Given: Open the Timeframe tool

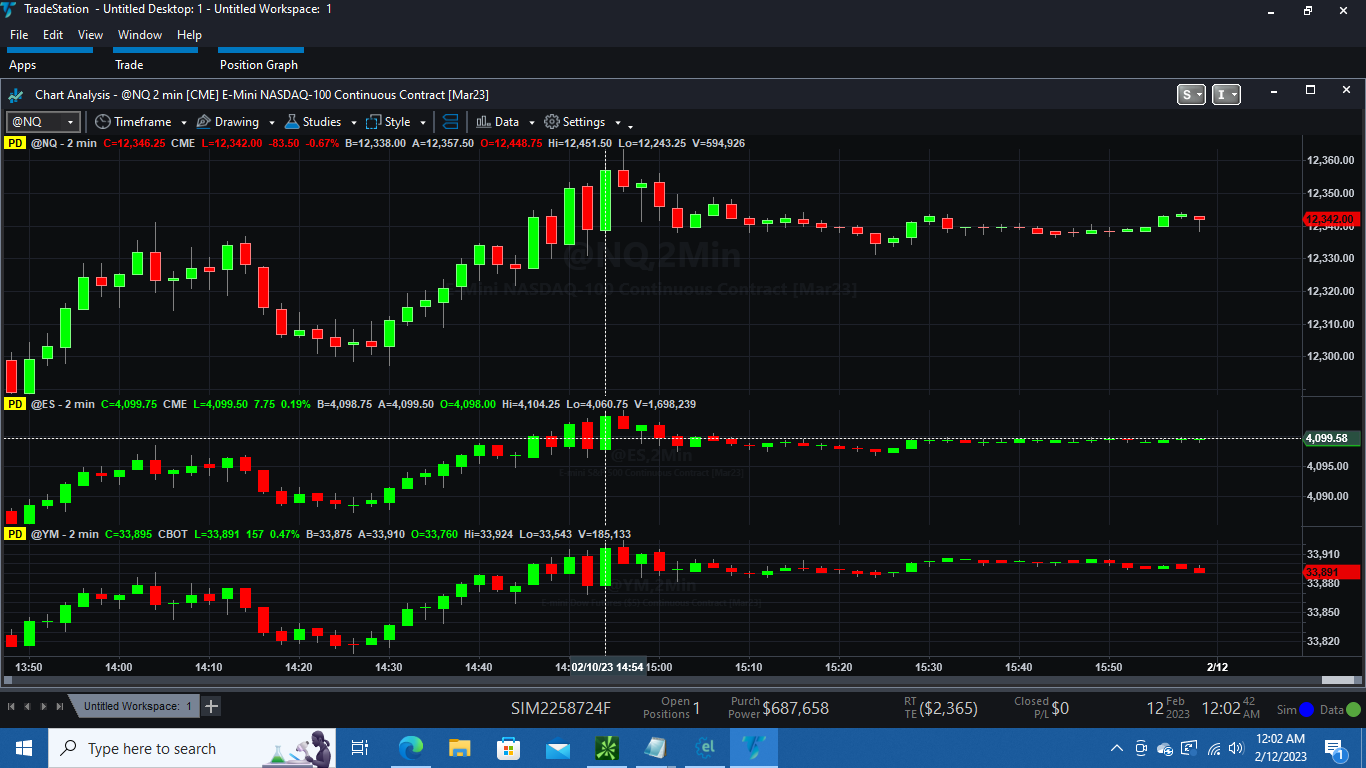Looking at the screenshot, I should [133, 122].
